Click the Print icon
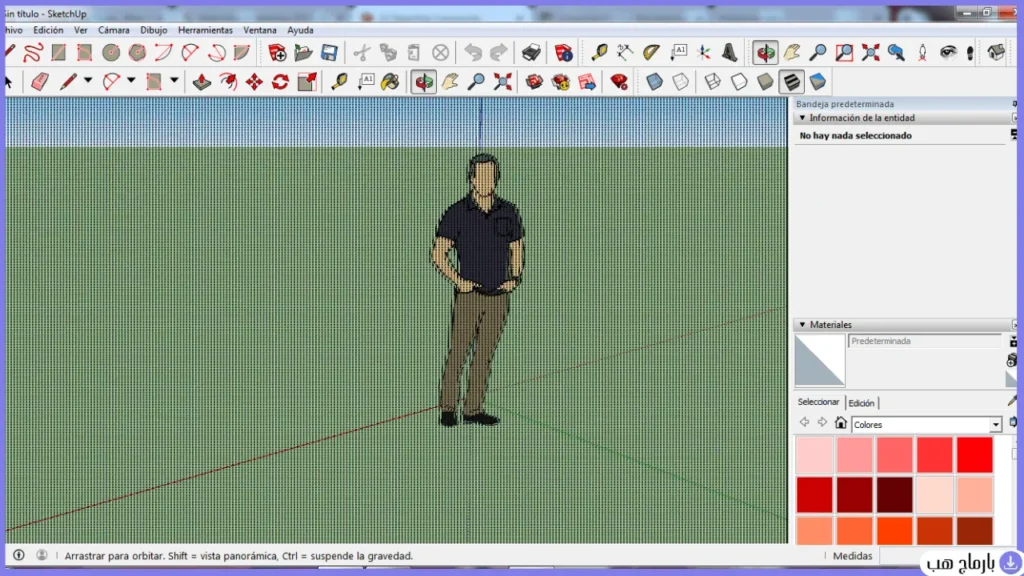This screenshot has width=1024, height=576. [x=531, y=52]
